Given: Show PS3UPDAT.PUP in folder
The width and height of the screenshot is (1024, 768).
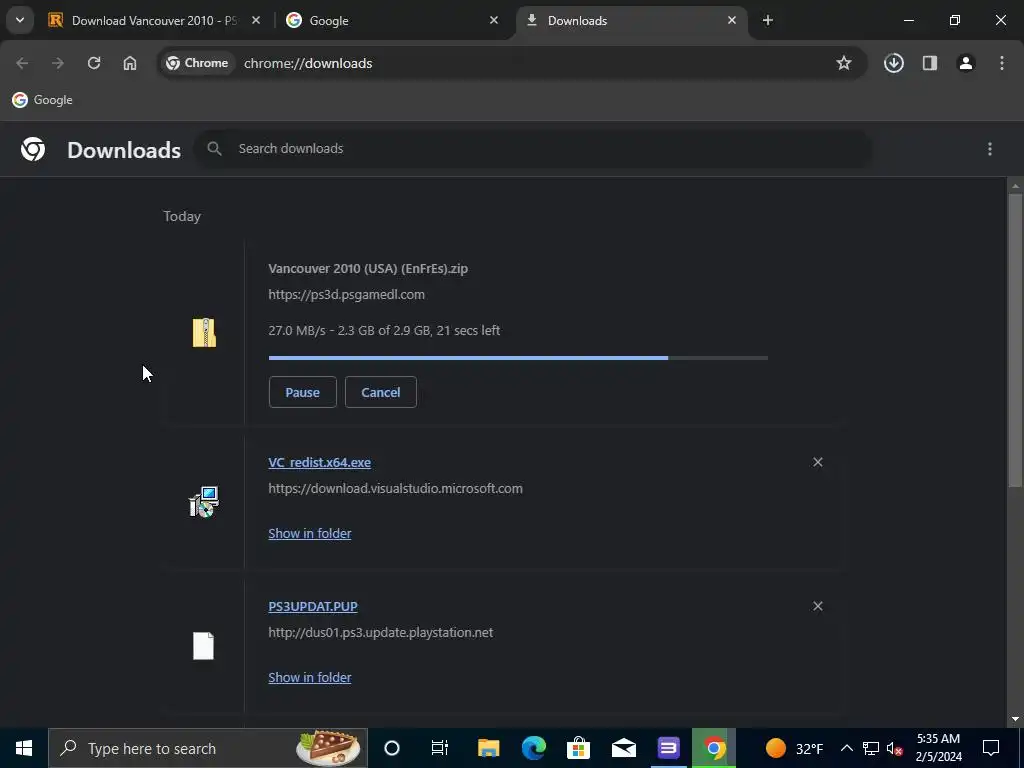Looking at the screenshot, I should (310, 678).
